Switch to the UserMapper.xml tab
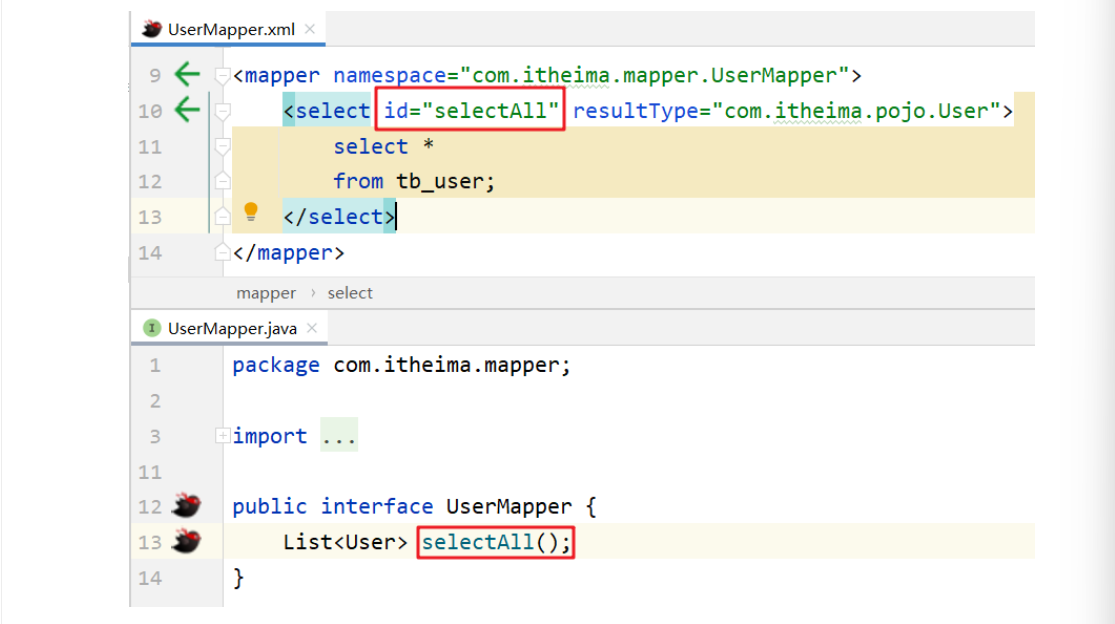The image size is (1115, 624). point(228,29)
